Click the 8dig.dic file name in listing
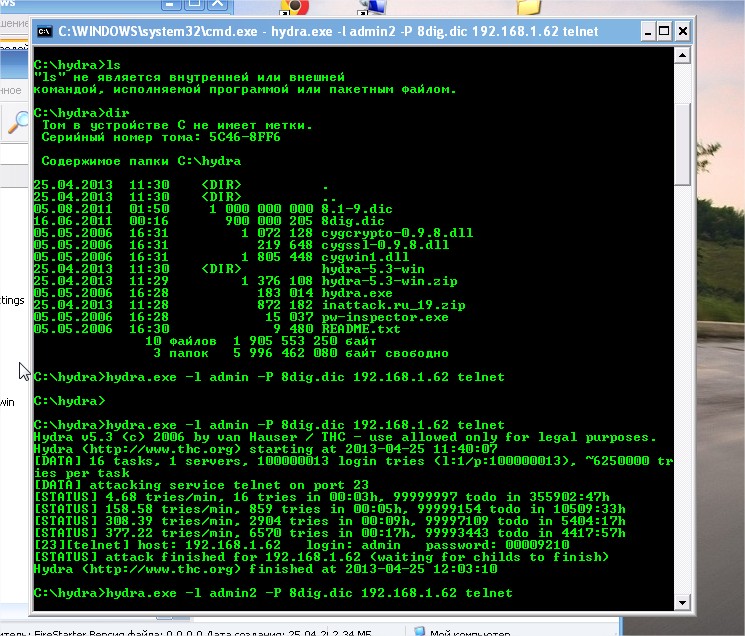Image resolution: width=745 pixels, height=636 pixels. (x=353, y=221)
